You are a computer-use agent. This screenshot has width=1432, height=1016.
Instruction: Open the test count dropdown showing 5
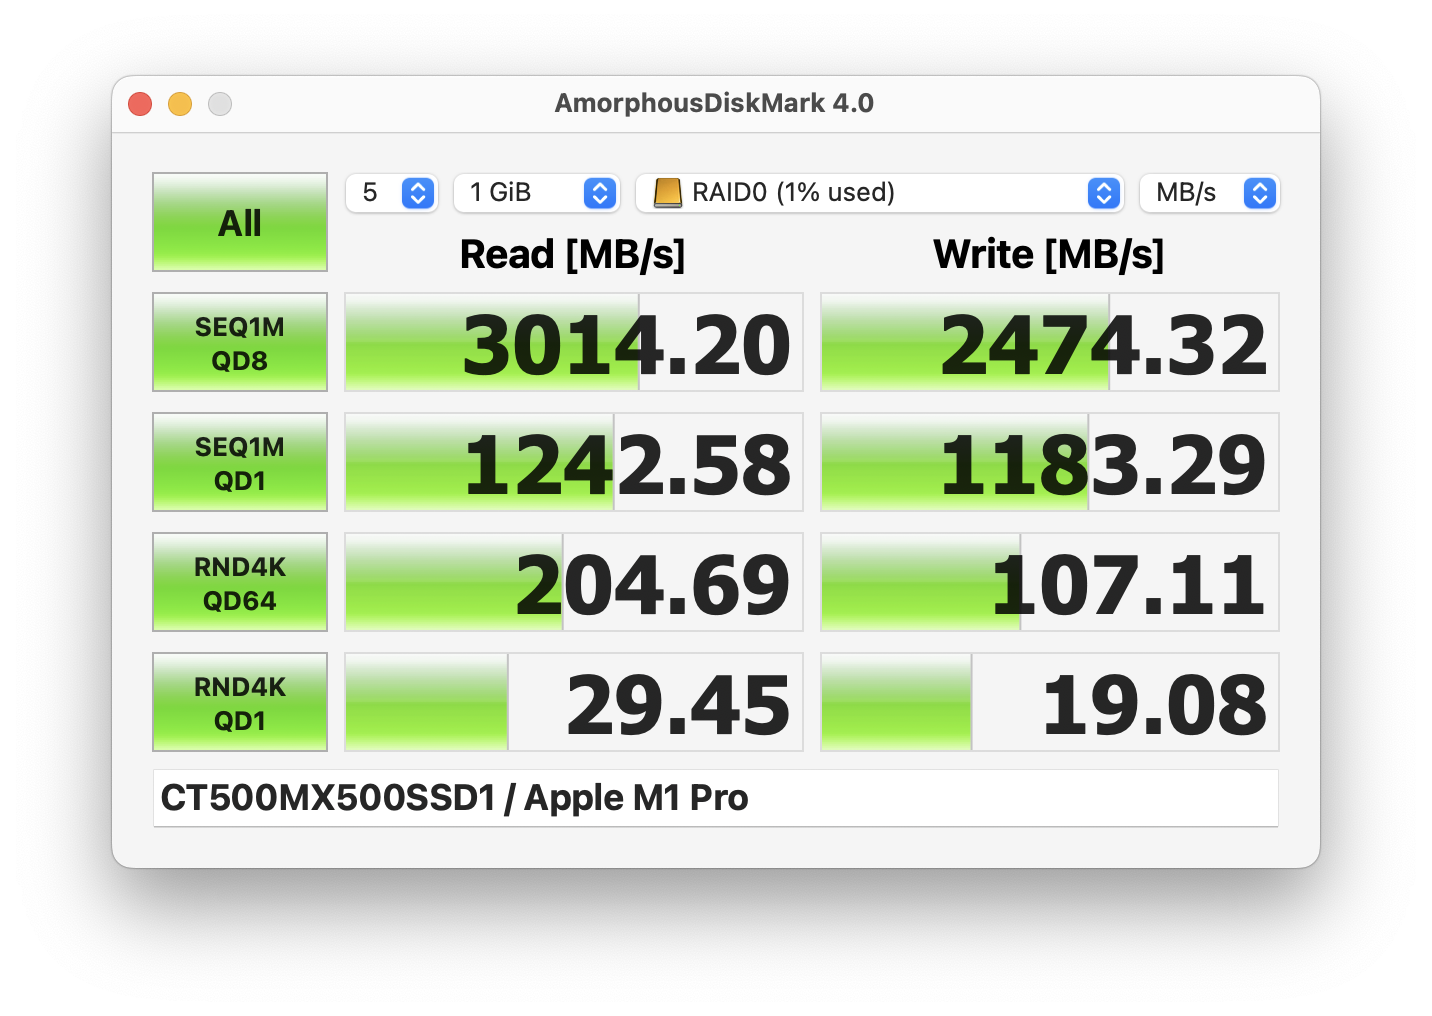pyautogui.click(x=392, y=193)
